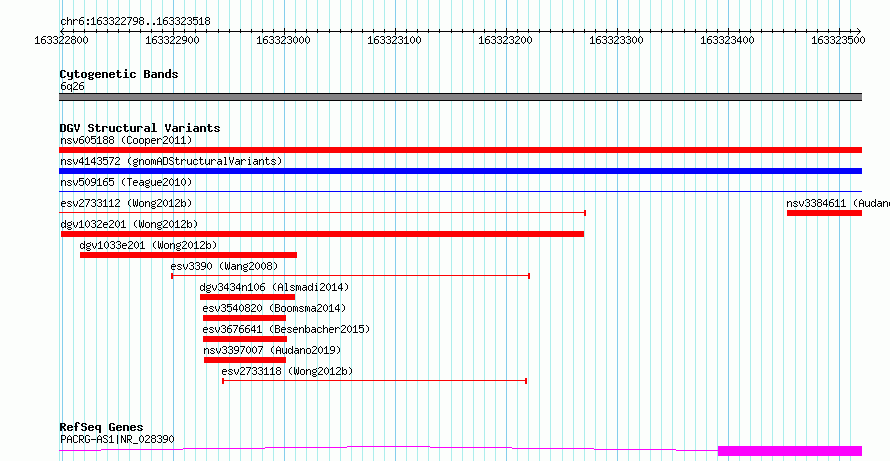Click ruler tick label 163322900

(171, 40)
